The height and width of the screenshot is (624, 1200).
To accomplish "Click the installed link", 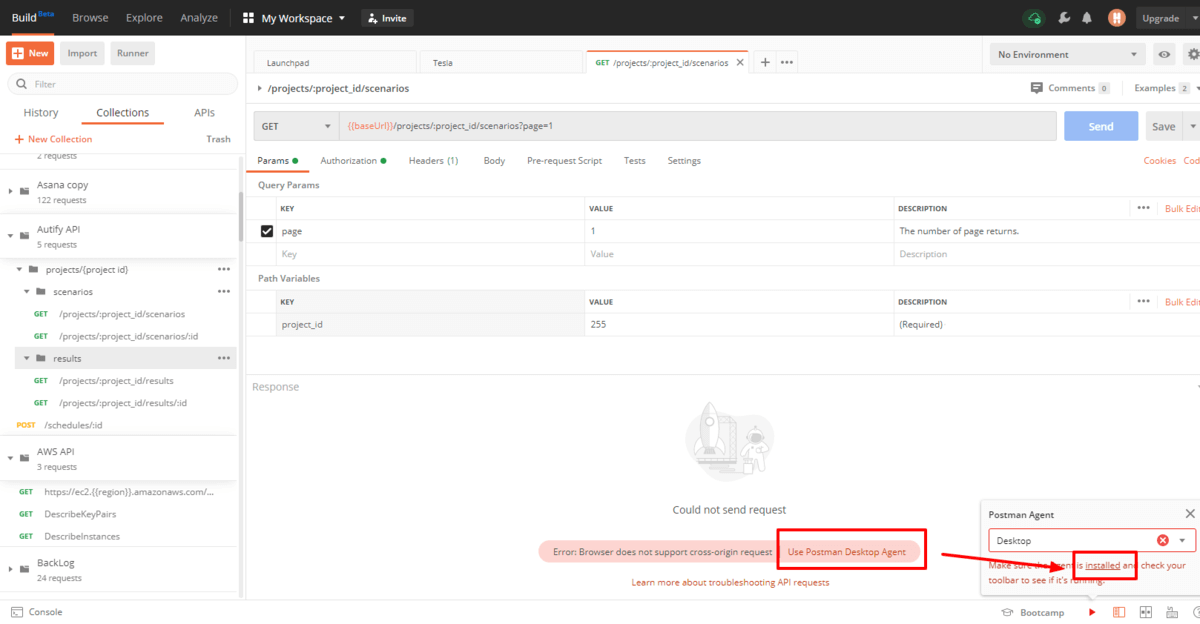I will click(x=1102, y=565).
